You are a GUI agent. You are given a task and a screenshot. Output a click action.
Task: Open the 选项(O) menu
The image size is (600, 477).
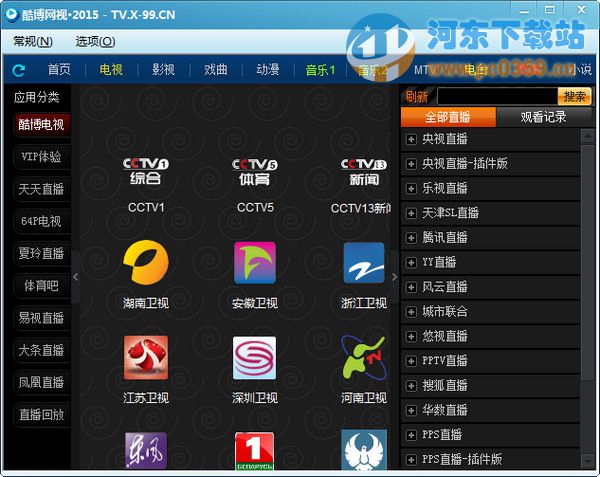pyautogui.click(x=95, y=41)
